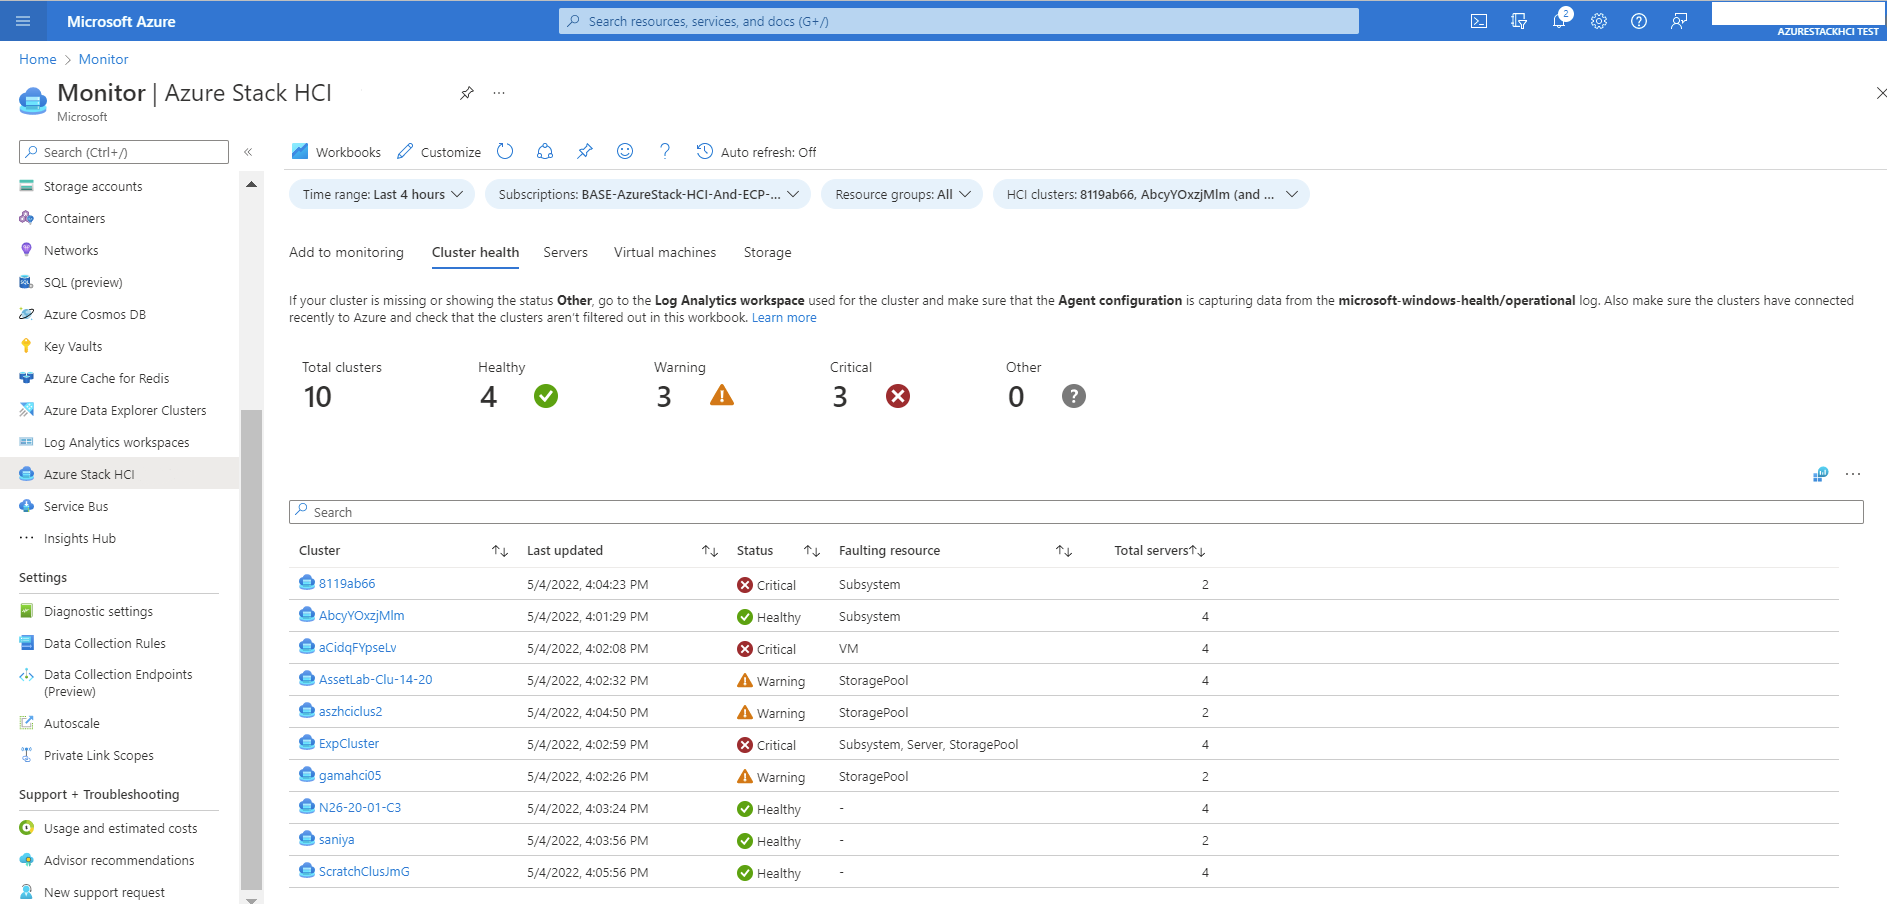The width and height of the screenshot is (1887, 904).
Task: Pin this workbook to the dashboard
Action: click(x=584, y=151)
